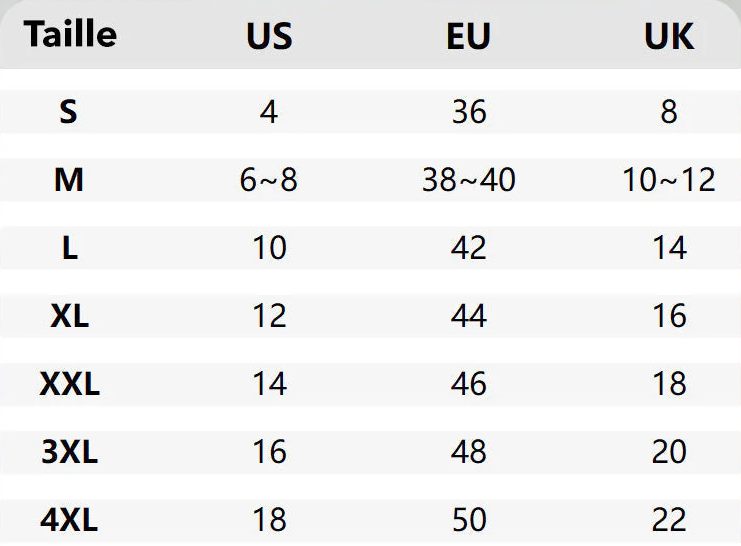Click EU value 42 in L row

tap(468, 248)
